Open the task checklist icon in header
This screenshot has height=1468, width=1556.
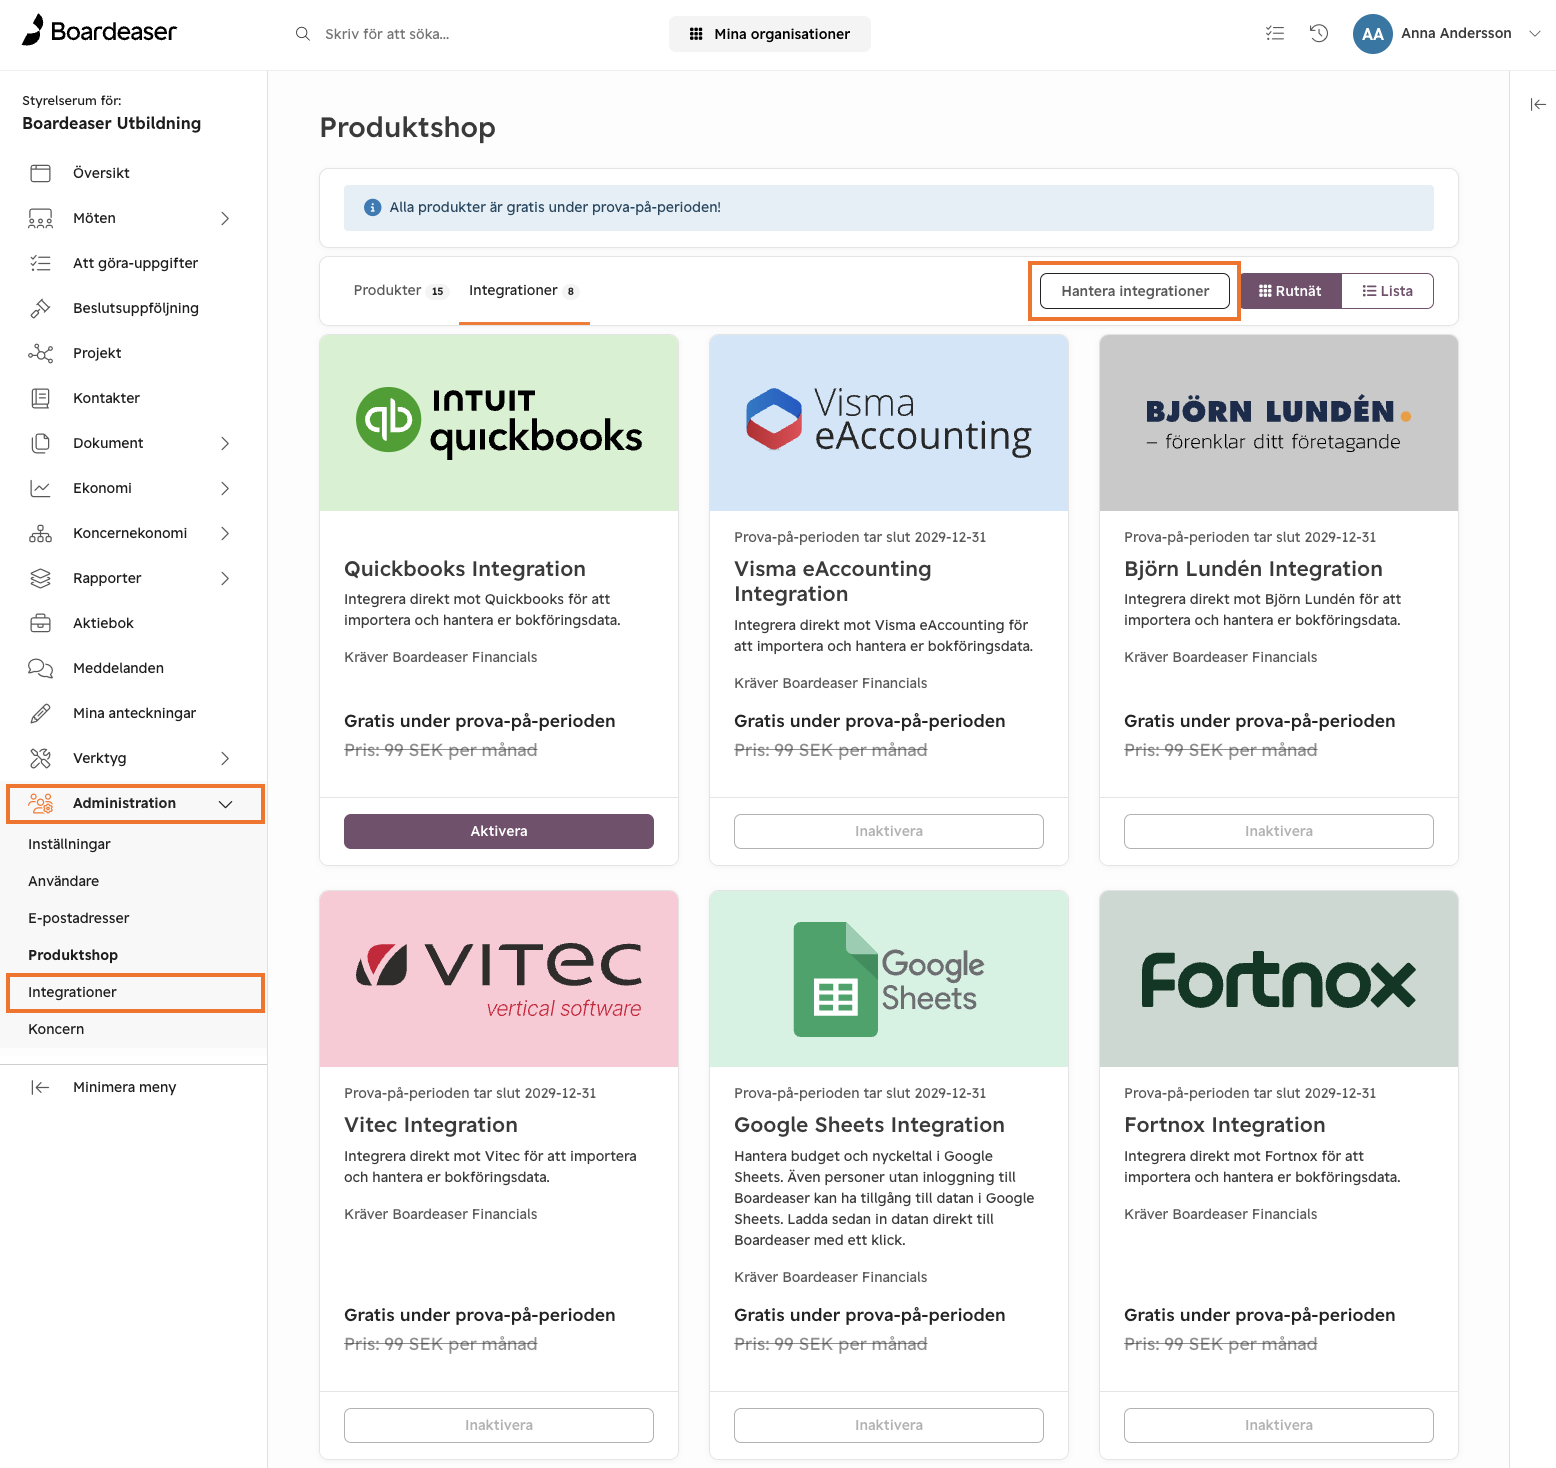[x=1275, y=33]
